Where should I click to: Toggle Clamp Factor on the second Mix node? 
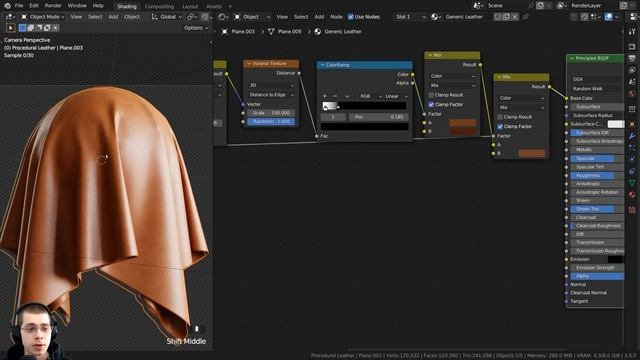click(500, 127)
